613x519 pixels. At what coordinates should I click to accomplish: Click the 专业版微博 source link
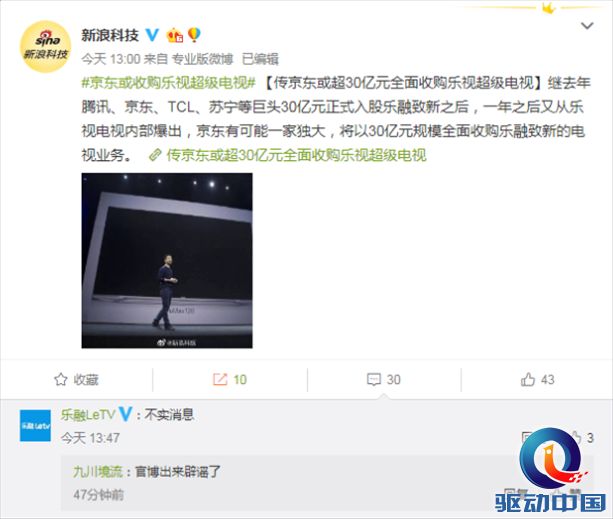[x=203, y=59]
